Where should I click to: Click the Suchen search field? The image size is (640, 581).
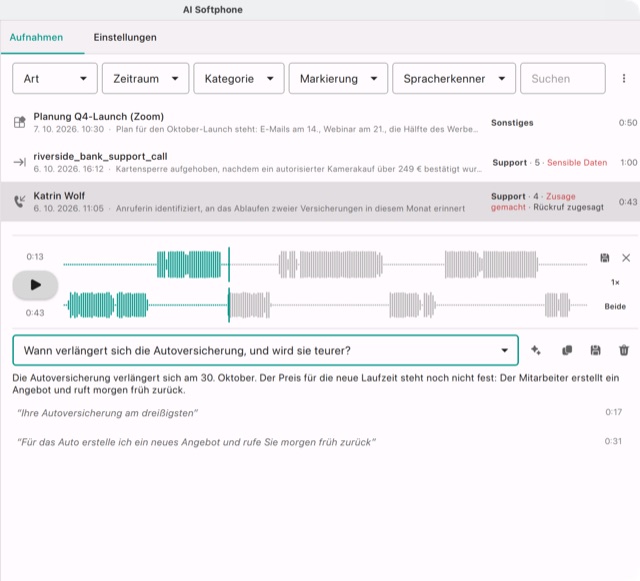coord(562,78)
